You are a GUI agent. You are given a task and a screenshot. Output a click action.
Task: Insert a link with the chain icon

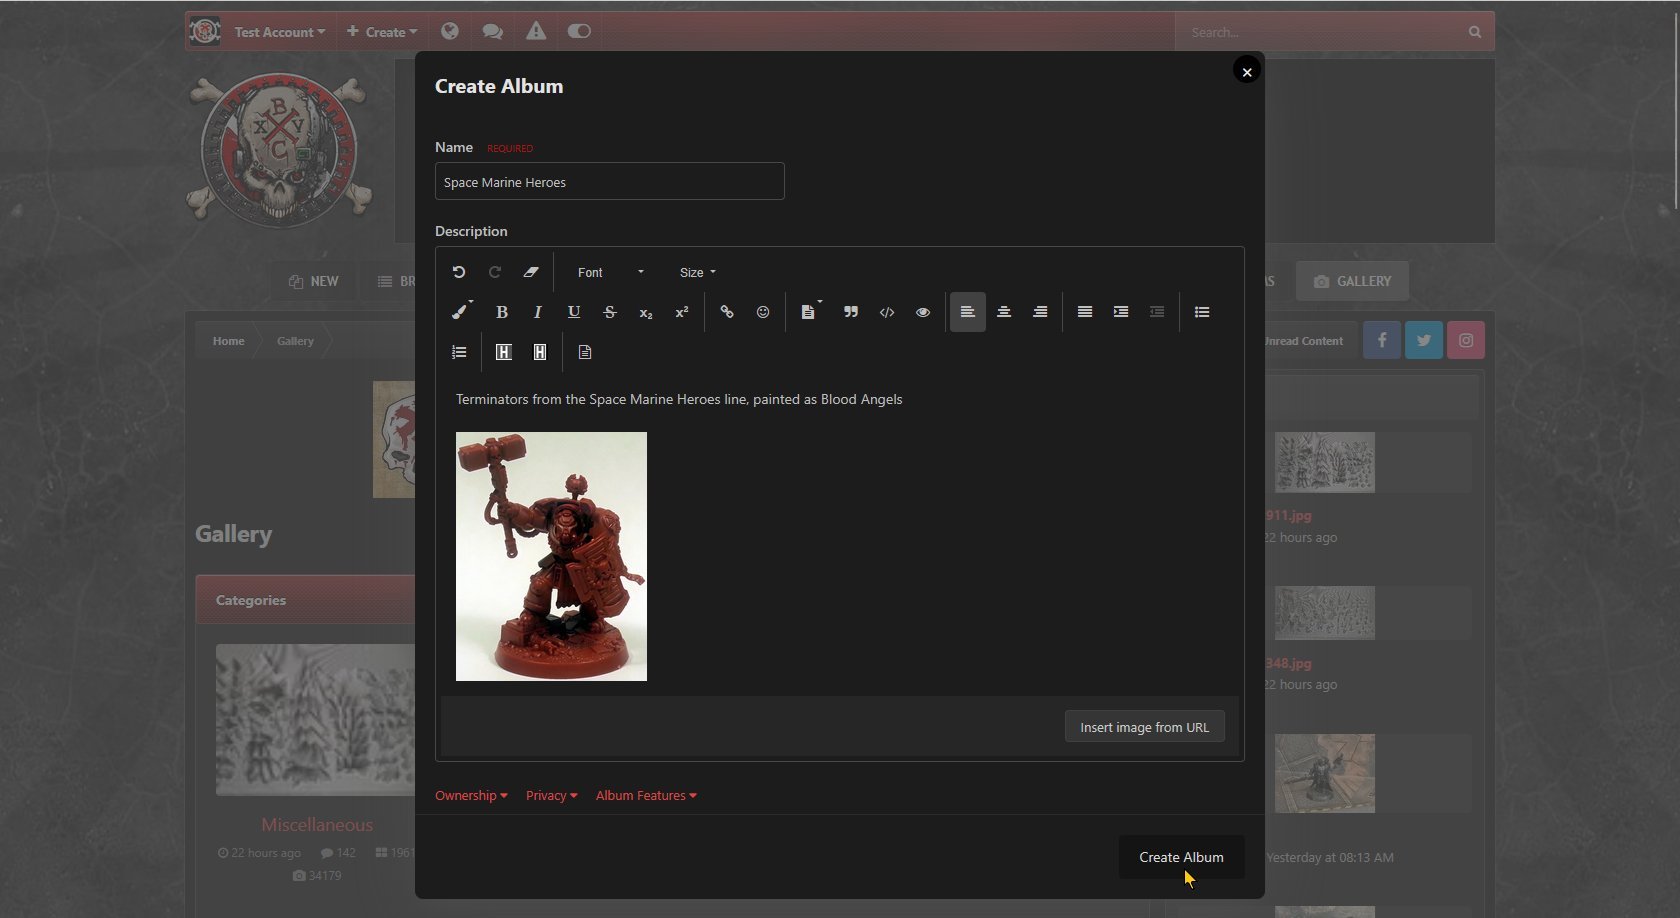pyautogui.click(x=727, y=312)
